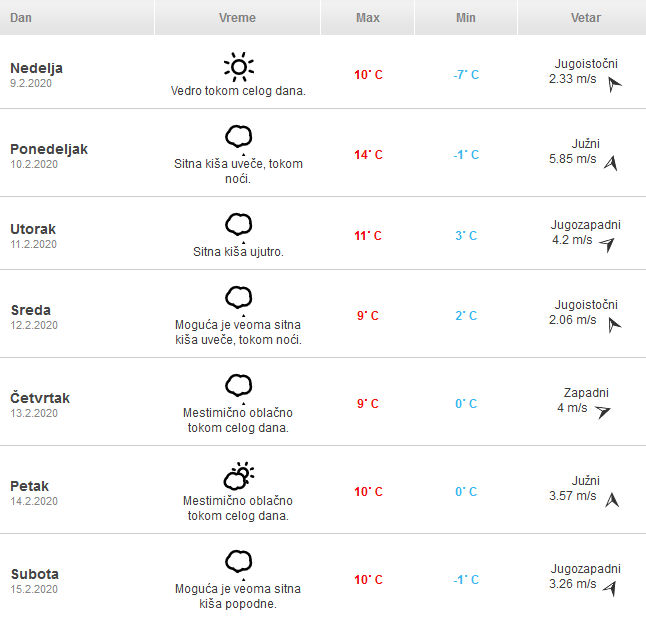646x621 pixels.
Task: Click the date 14.2.2020 under Petak
Action: (x=34, y=501)
